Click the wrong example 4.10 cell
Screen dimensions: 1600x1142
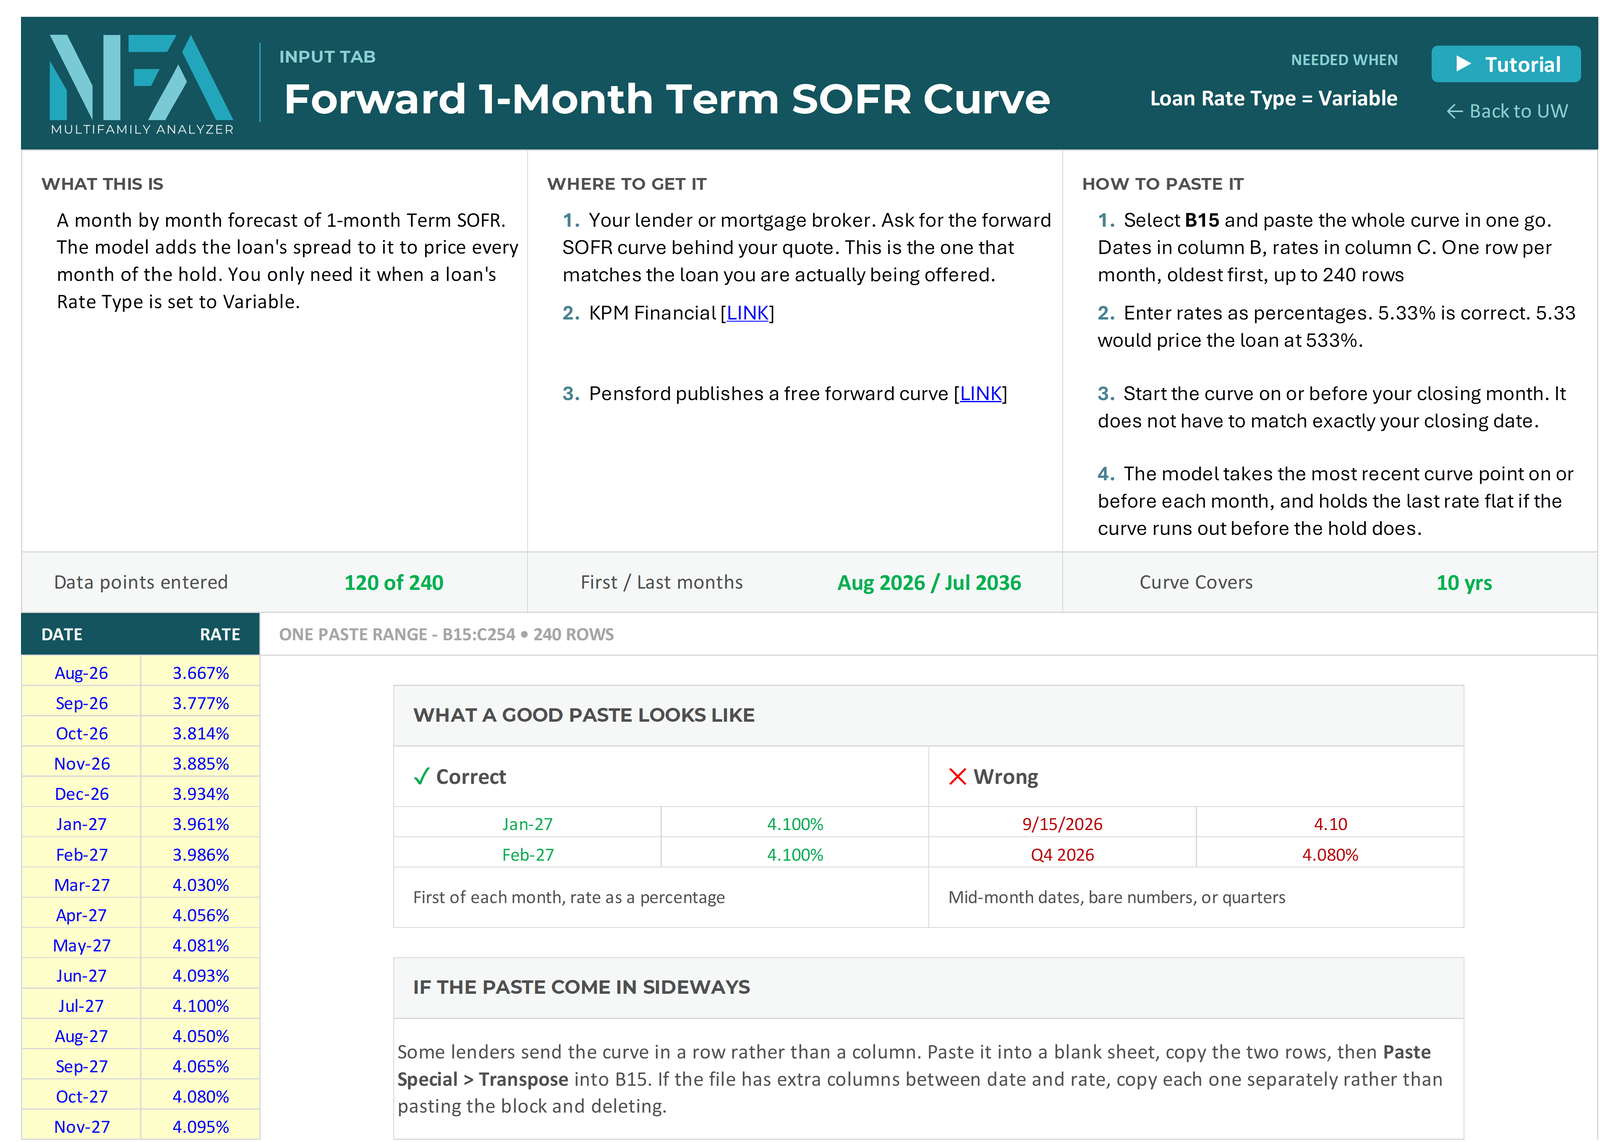pos(1330,824)
